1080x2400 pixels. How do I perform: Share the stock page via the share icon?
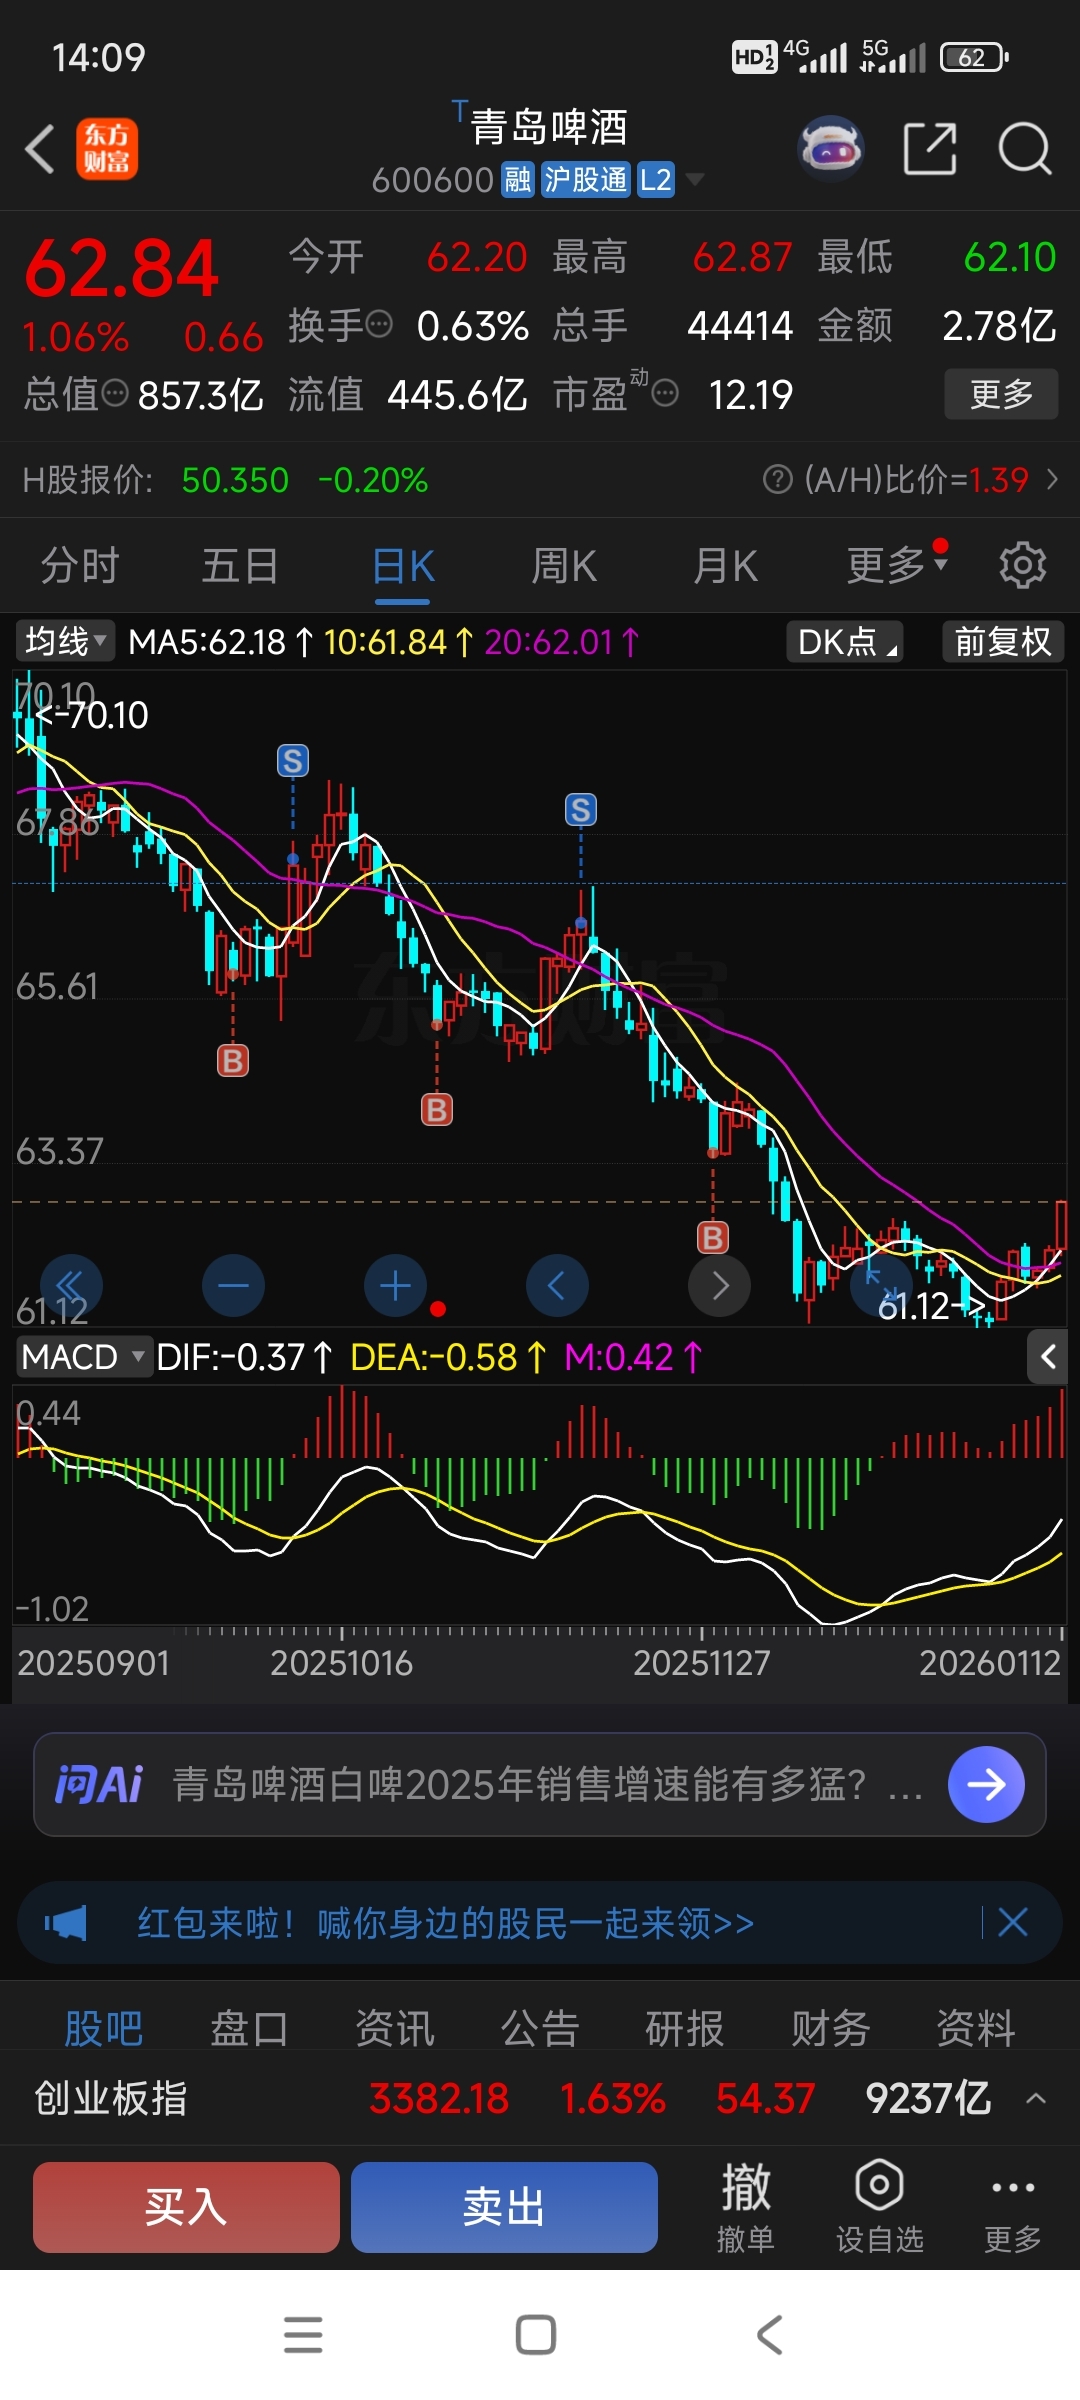[930, 150]
